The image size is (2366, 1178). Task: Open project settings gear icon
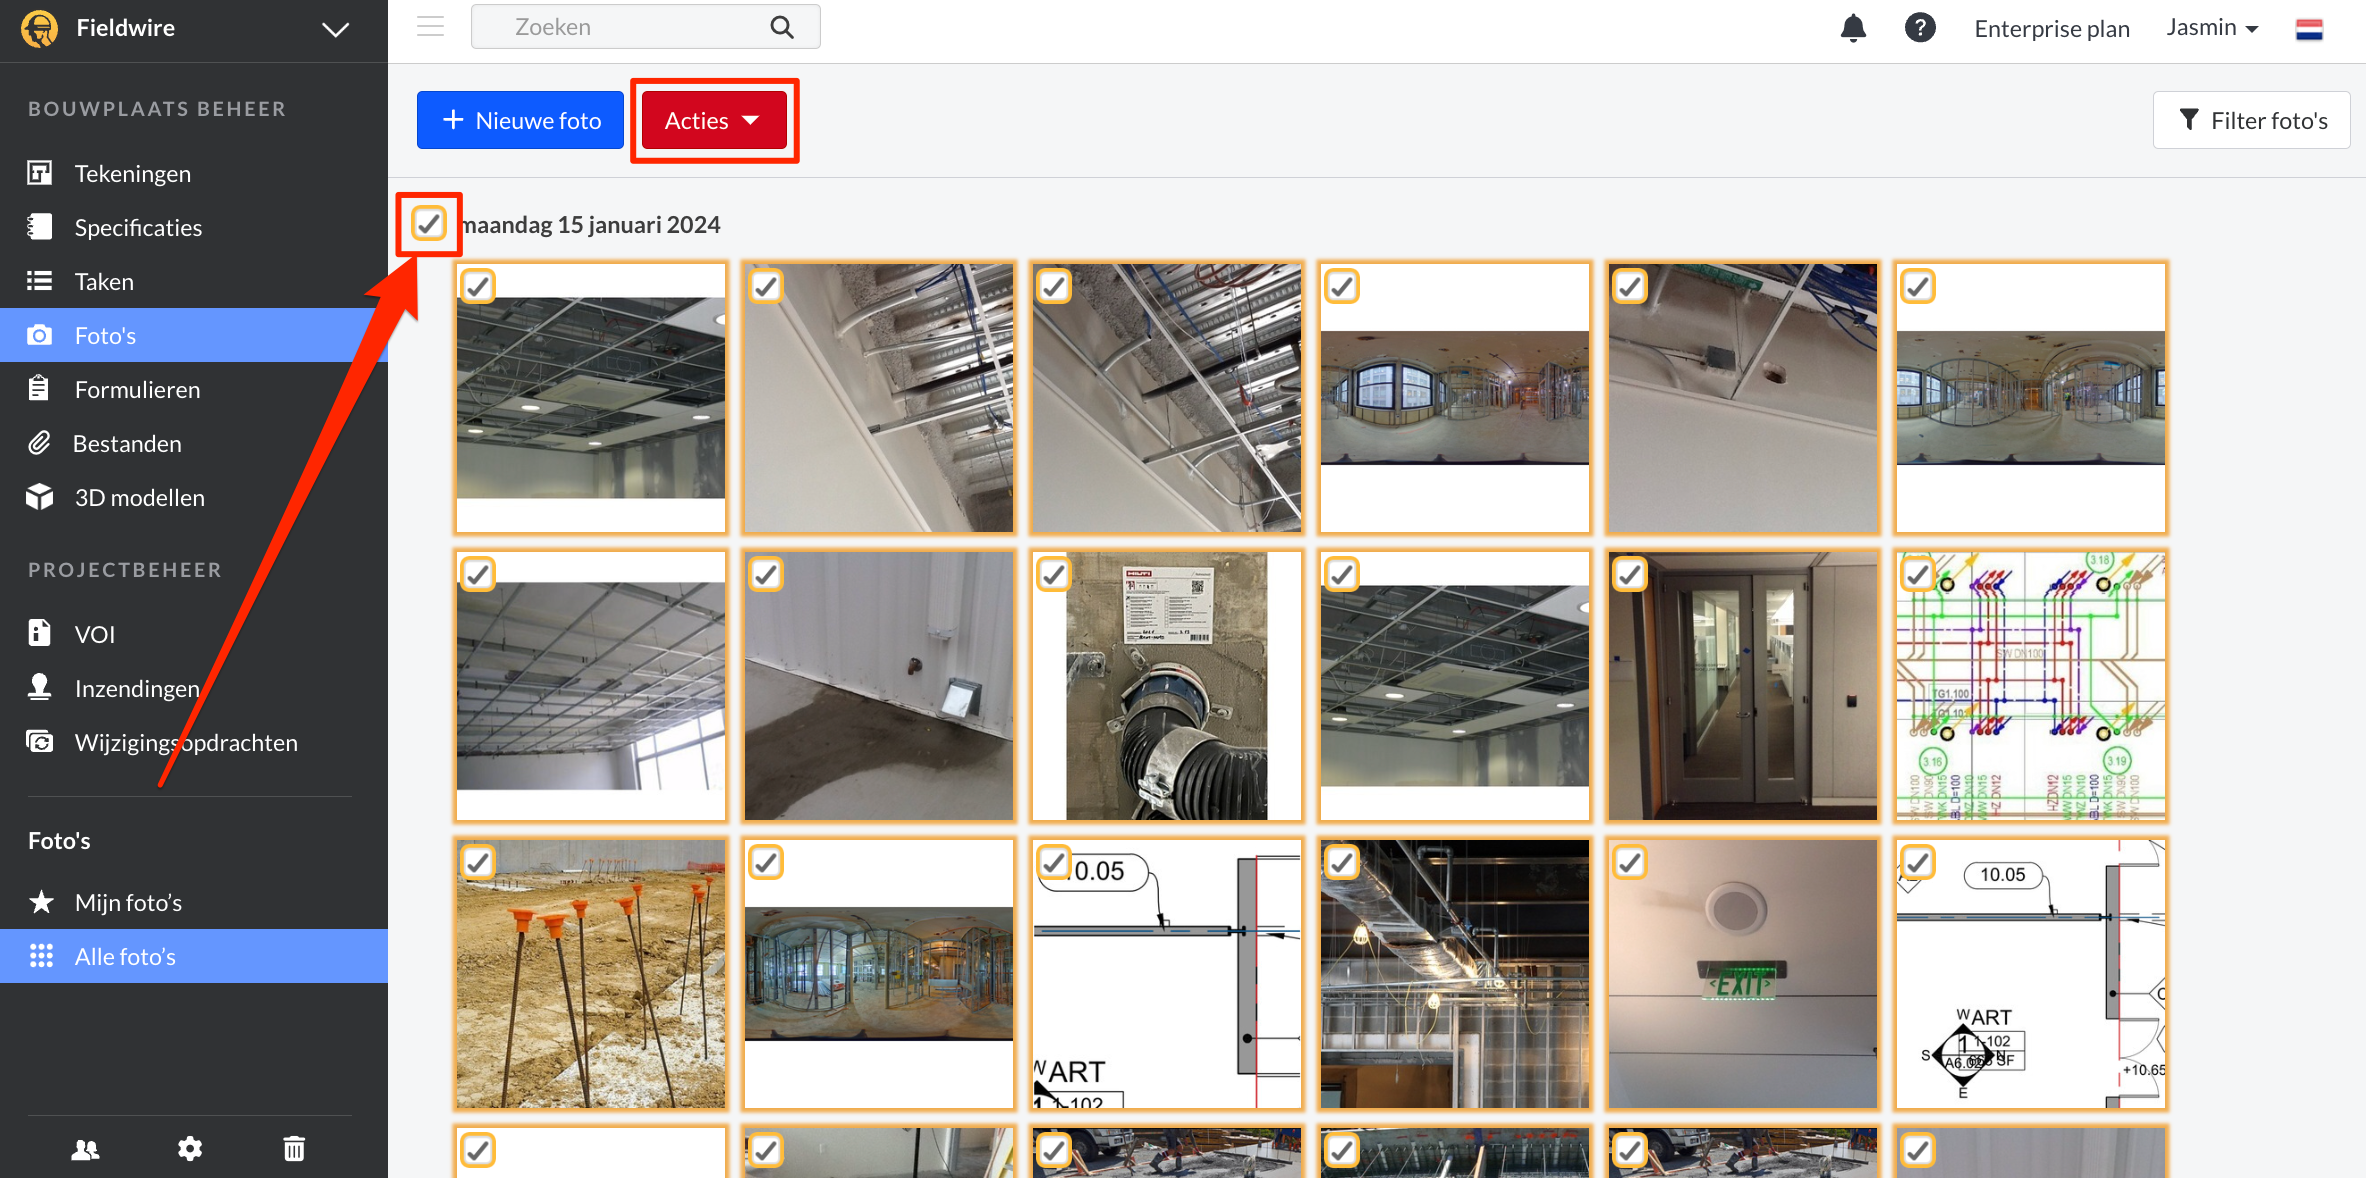[x=190, y=1149]
